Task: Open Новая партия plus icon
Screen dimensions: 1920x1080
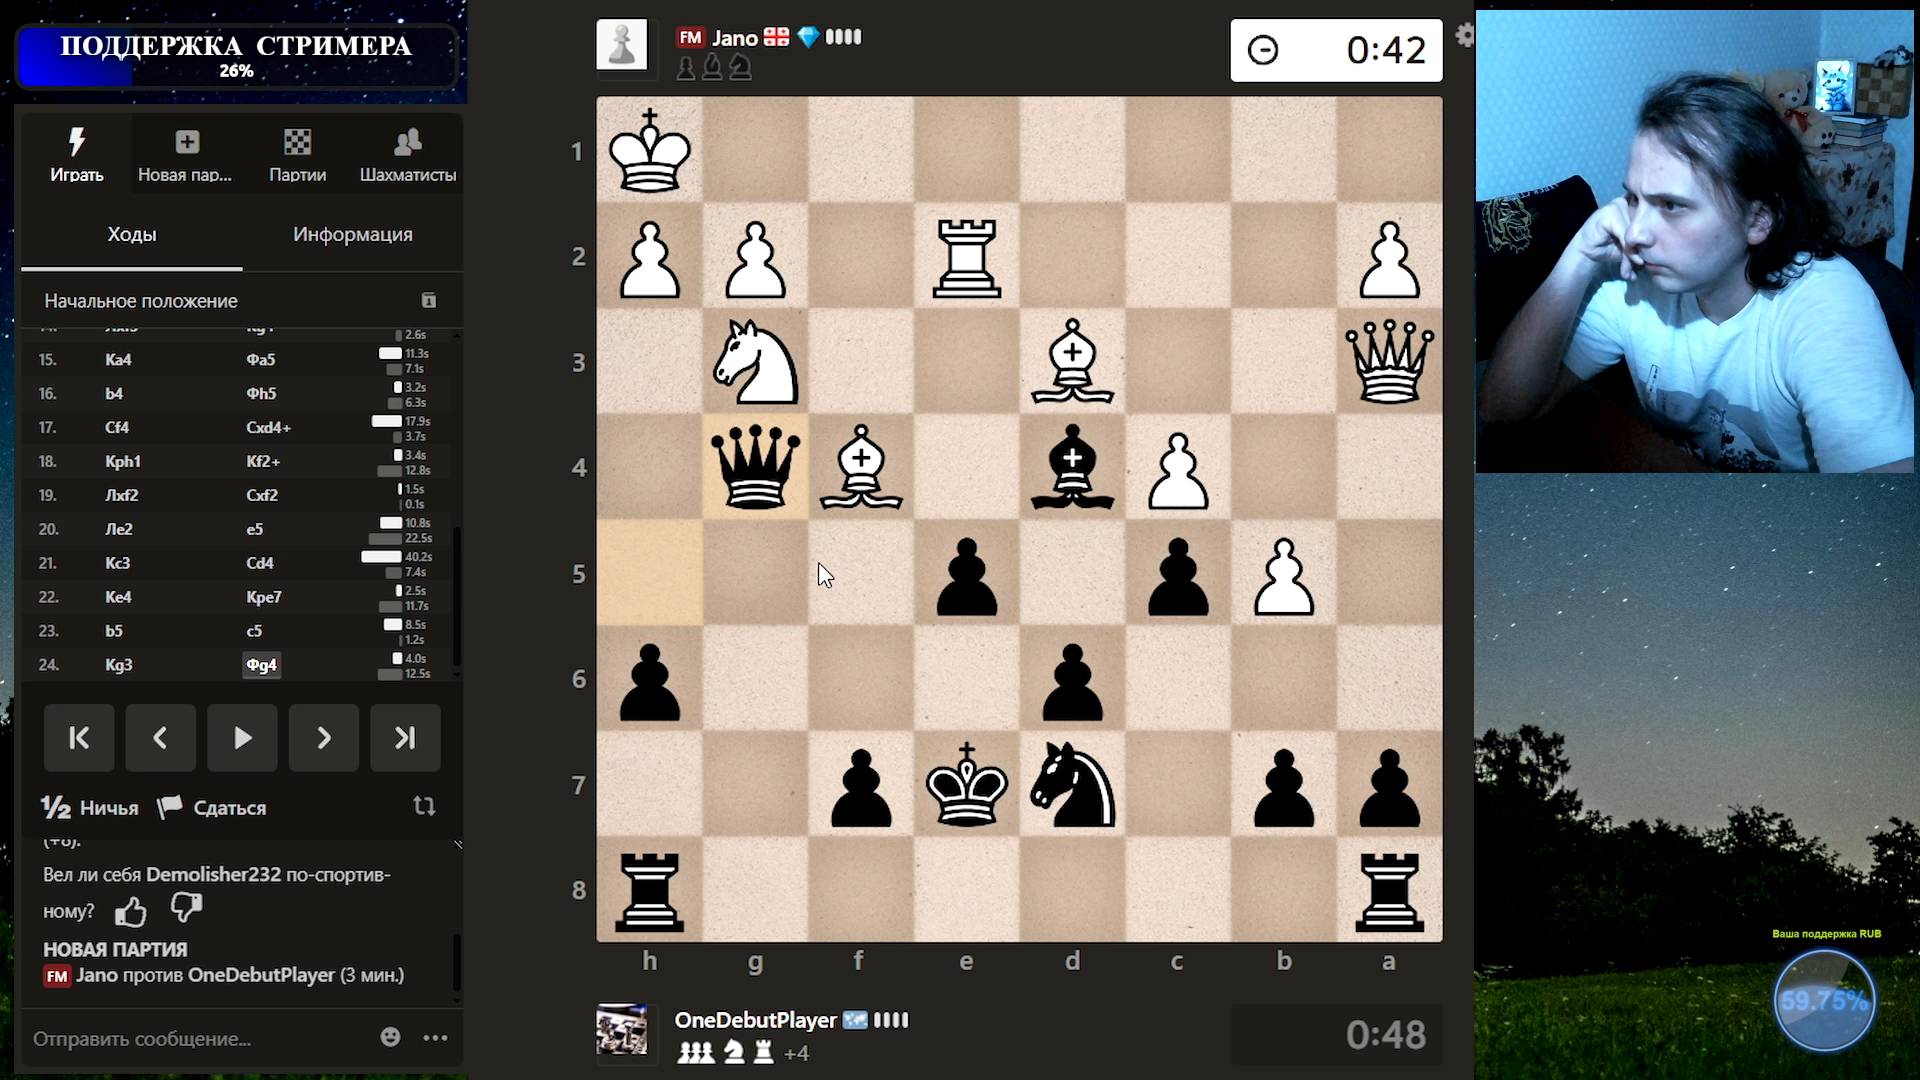Action: click(x=186, y=143)
